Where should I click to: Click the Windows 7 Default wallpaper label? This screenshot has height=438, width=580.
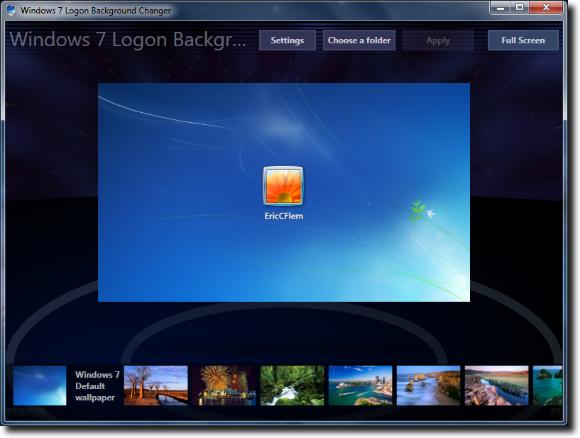point(97,386)
